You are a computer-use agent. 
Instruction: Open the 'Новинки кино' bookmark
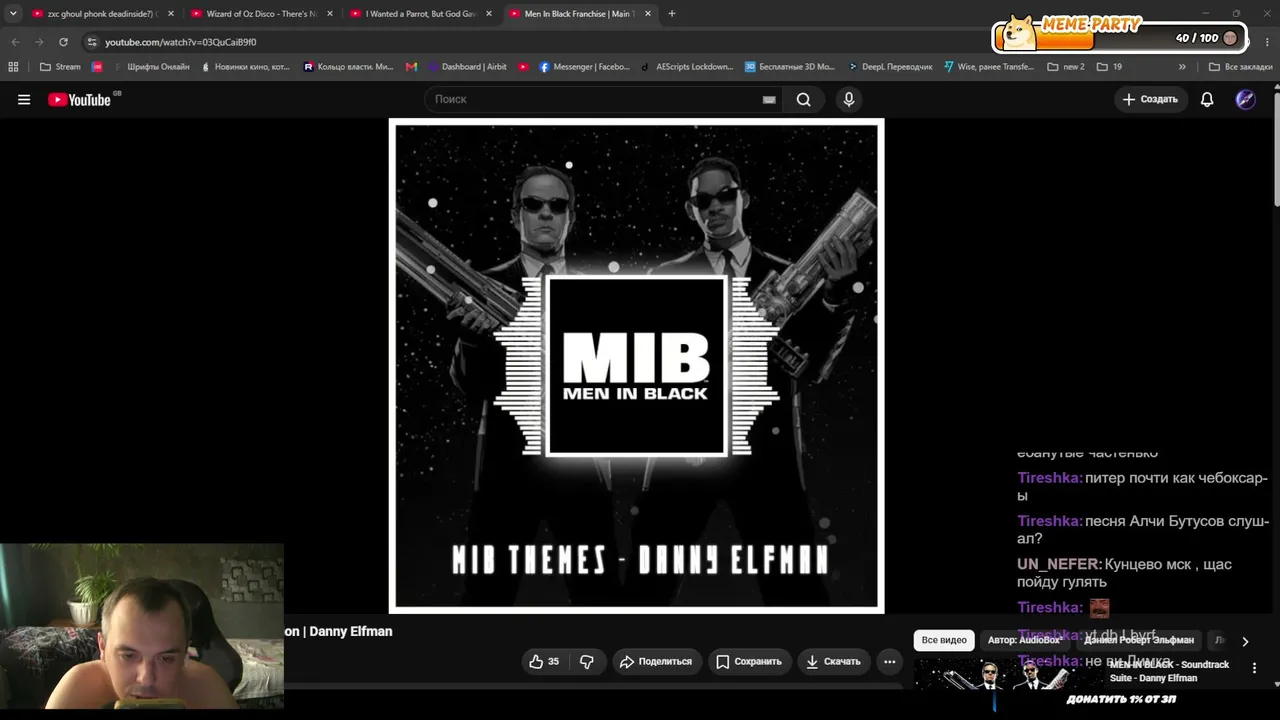tap(246, 67)
